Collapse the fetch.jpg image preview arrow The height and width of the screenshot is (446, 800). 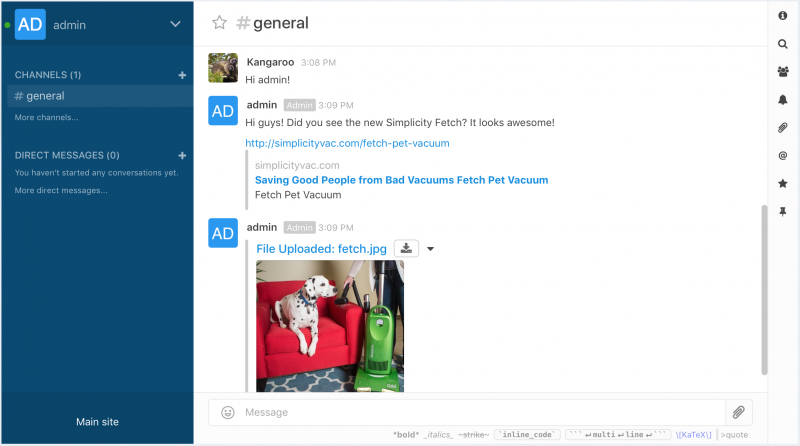tap(431, 249)
